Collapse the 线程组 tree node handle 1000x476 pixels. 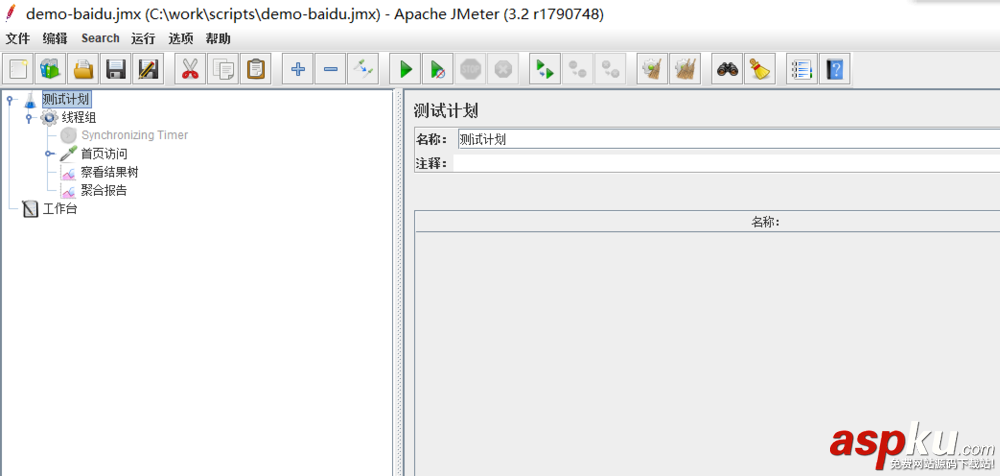29,118
